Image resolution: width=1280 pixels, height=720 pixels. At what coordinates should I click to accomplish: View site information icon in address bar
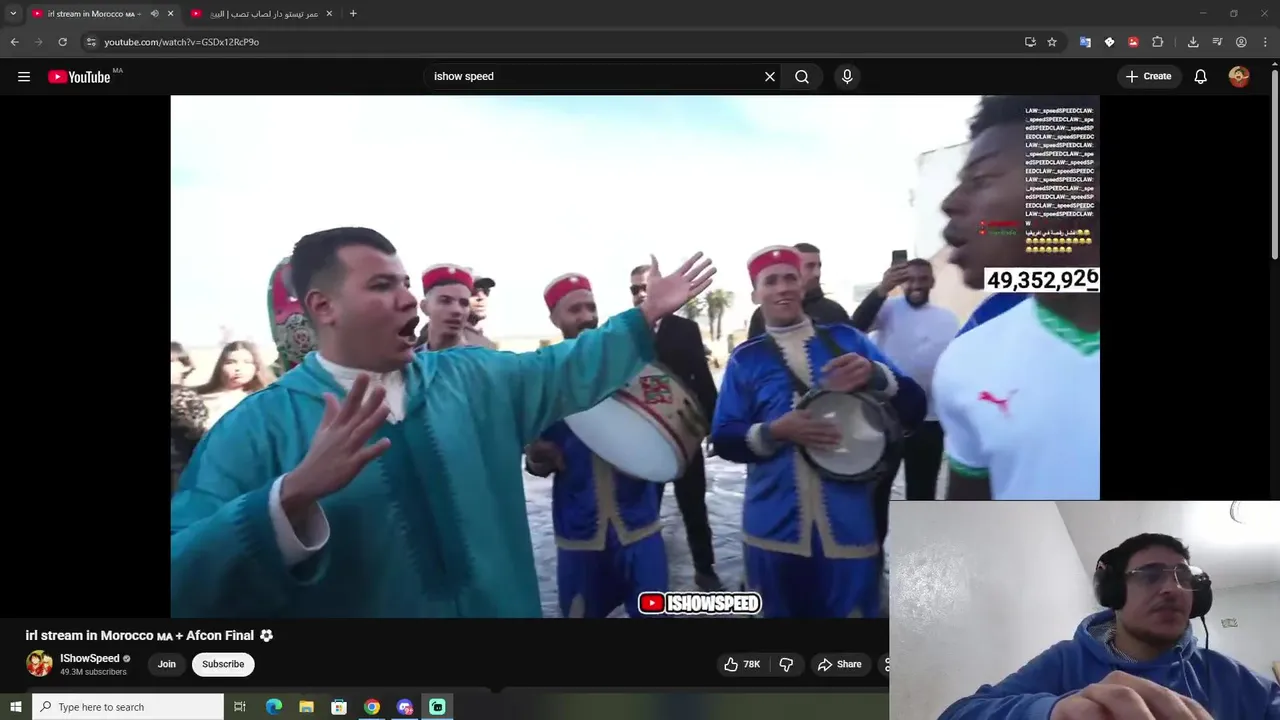tap(91, 42)
